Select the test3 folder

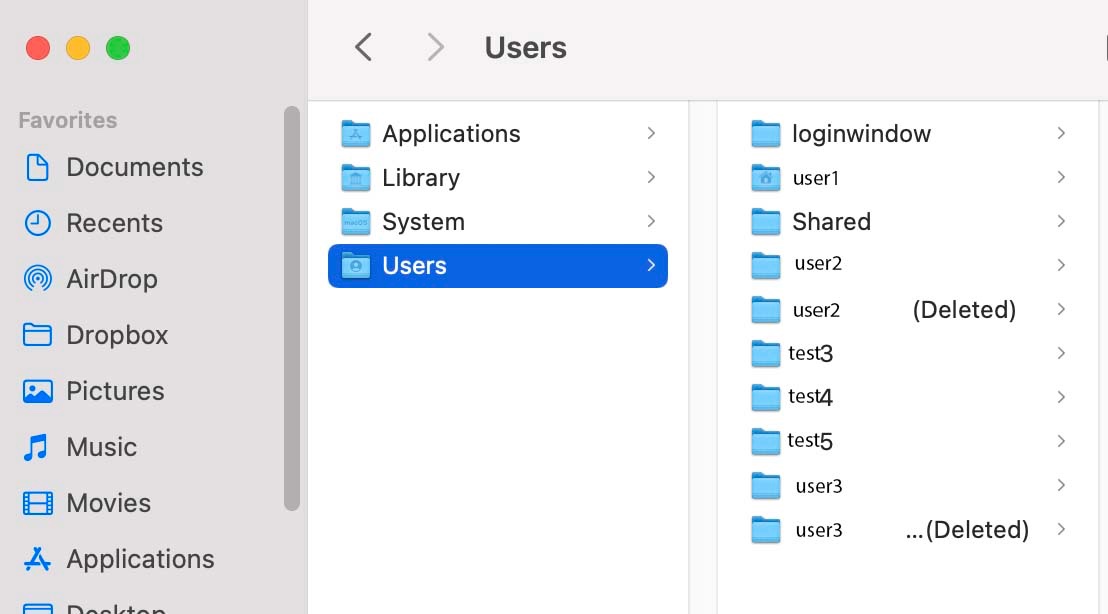[x=810, y=353]
